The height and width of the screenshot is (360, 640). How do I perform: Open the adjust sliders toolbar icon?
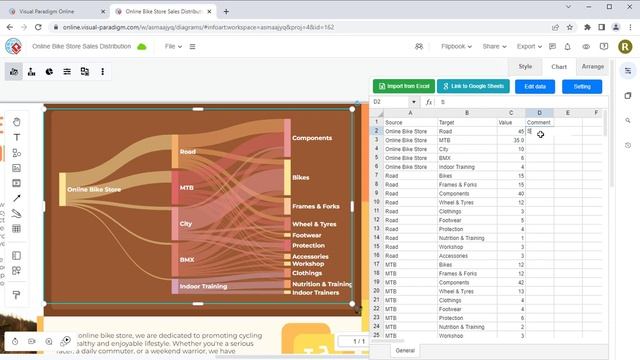coord(67,72)
